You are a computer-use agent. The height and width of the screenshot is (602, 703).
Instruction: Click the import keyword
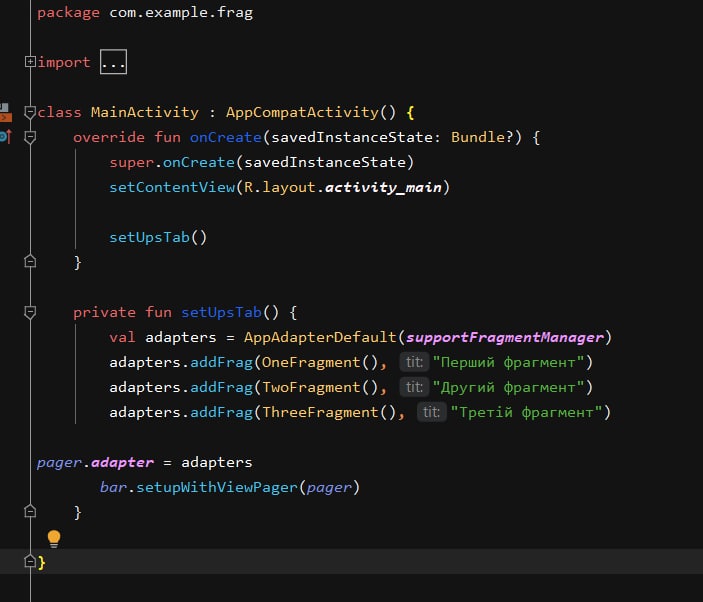64,63
